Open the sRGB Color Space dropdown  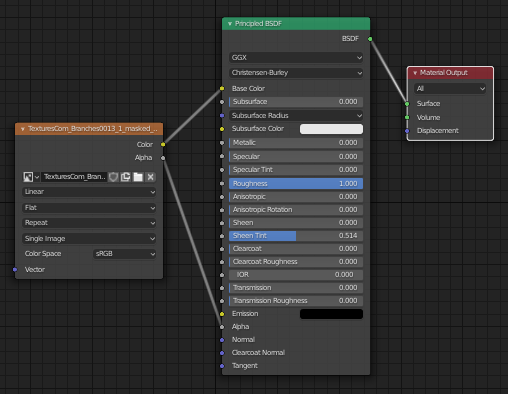(x=124, y=254)
